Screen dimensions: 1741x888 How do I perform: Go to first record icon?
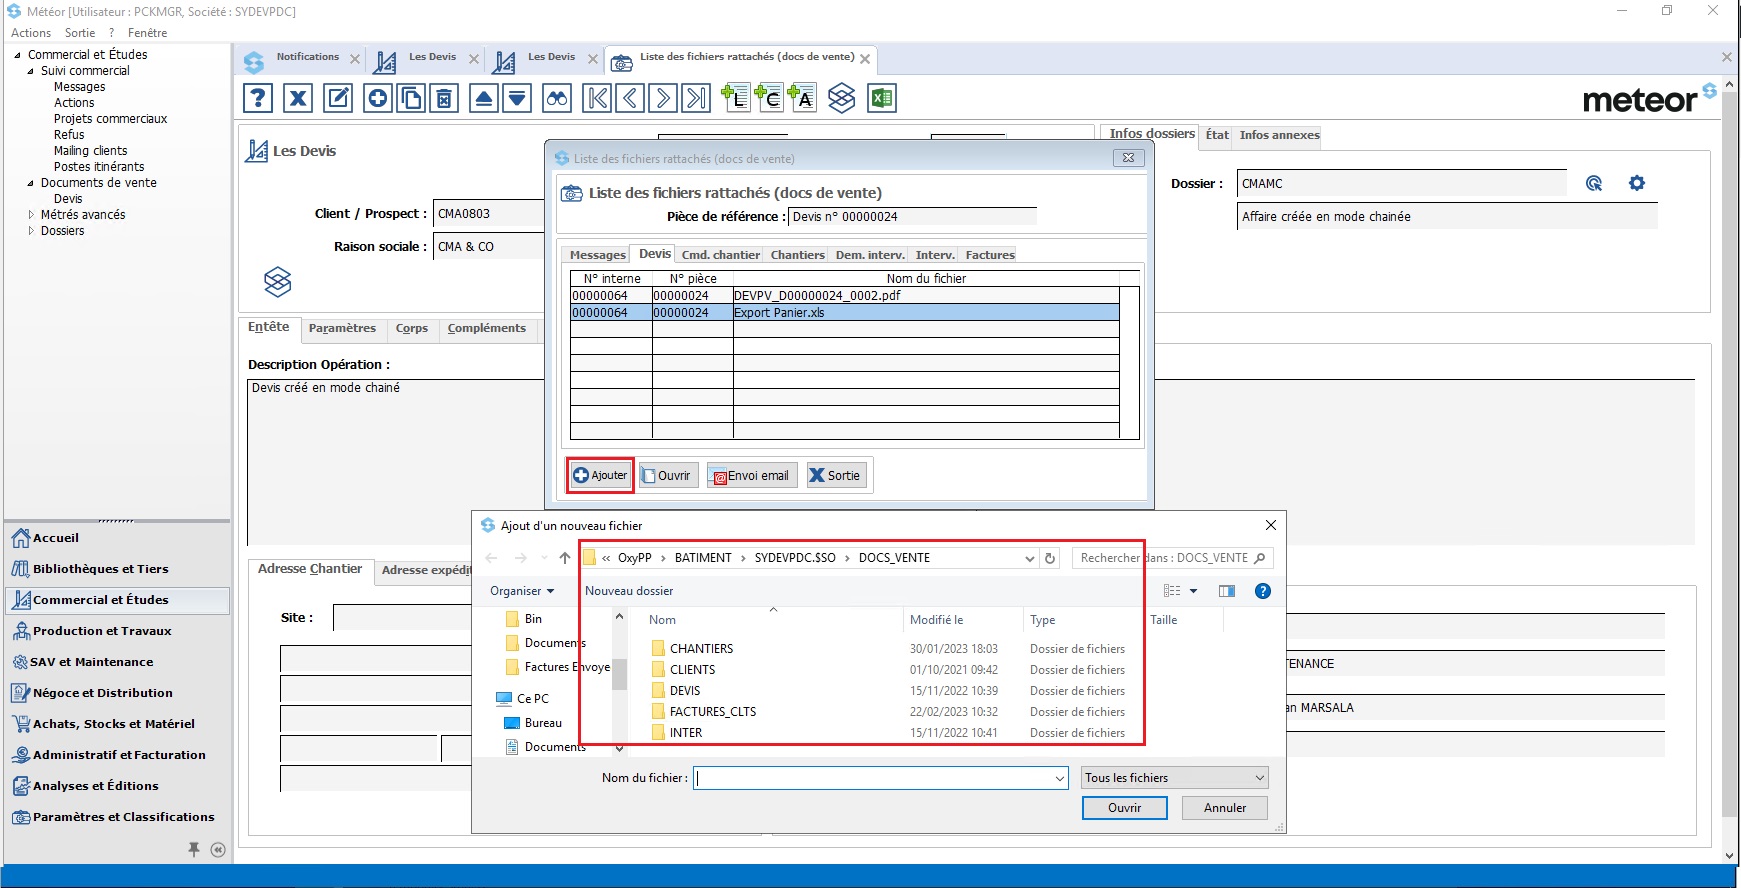pos(597,98)
